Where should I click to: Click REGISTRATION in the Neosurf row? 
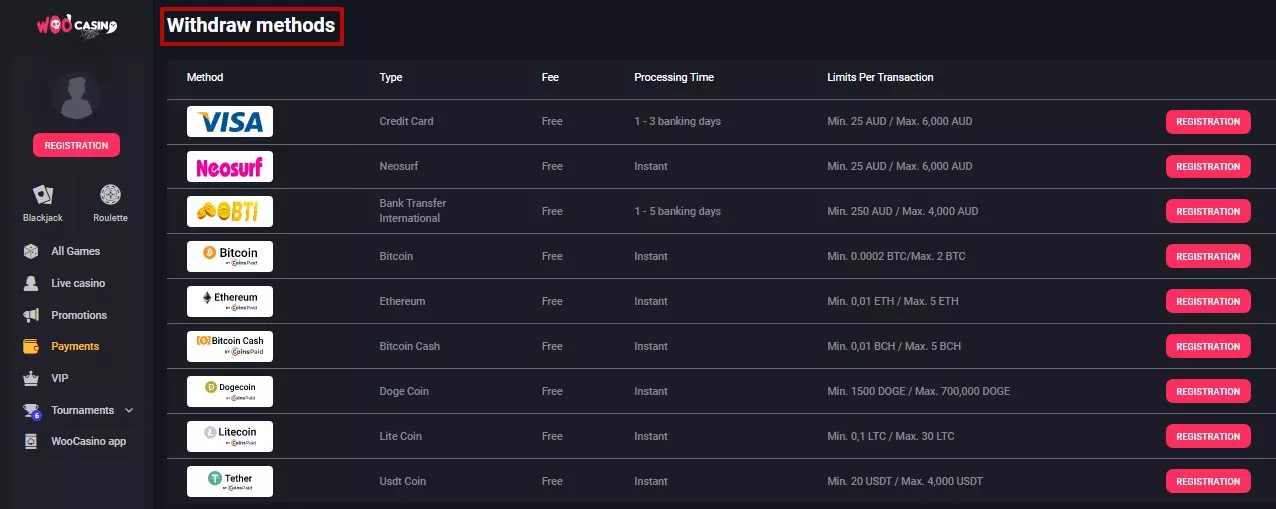1208,166
